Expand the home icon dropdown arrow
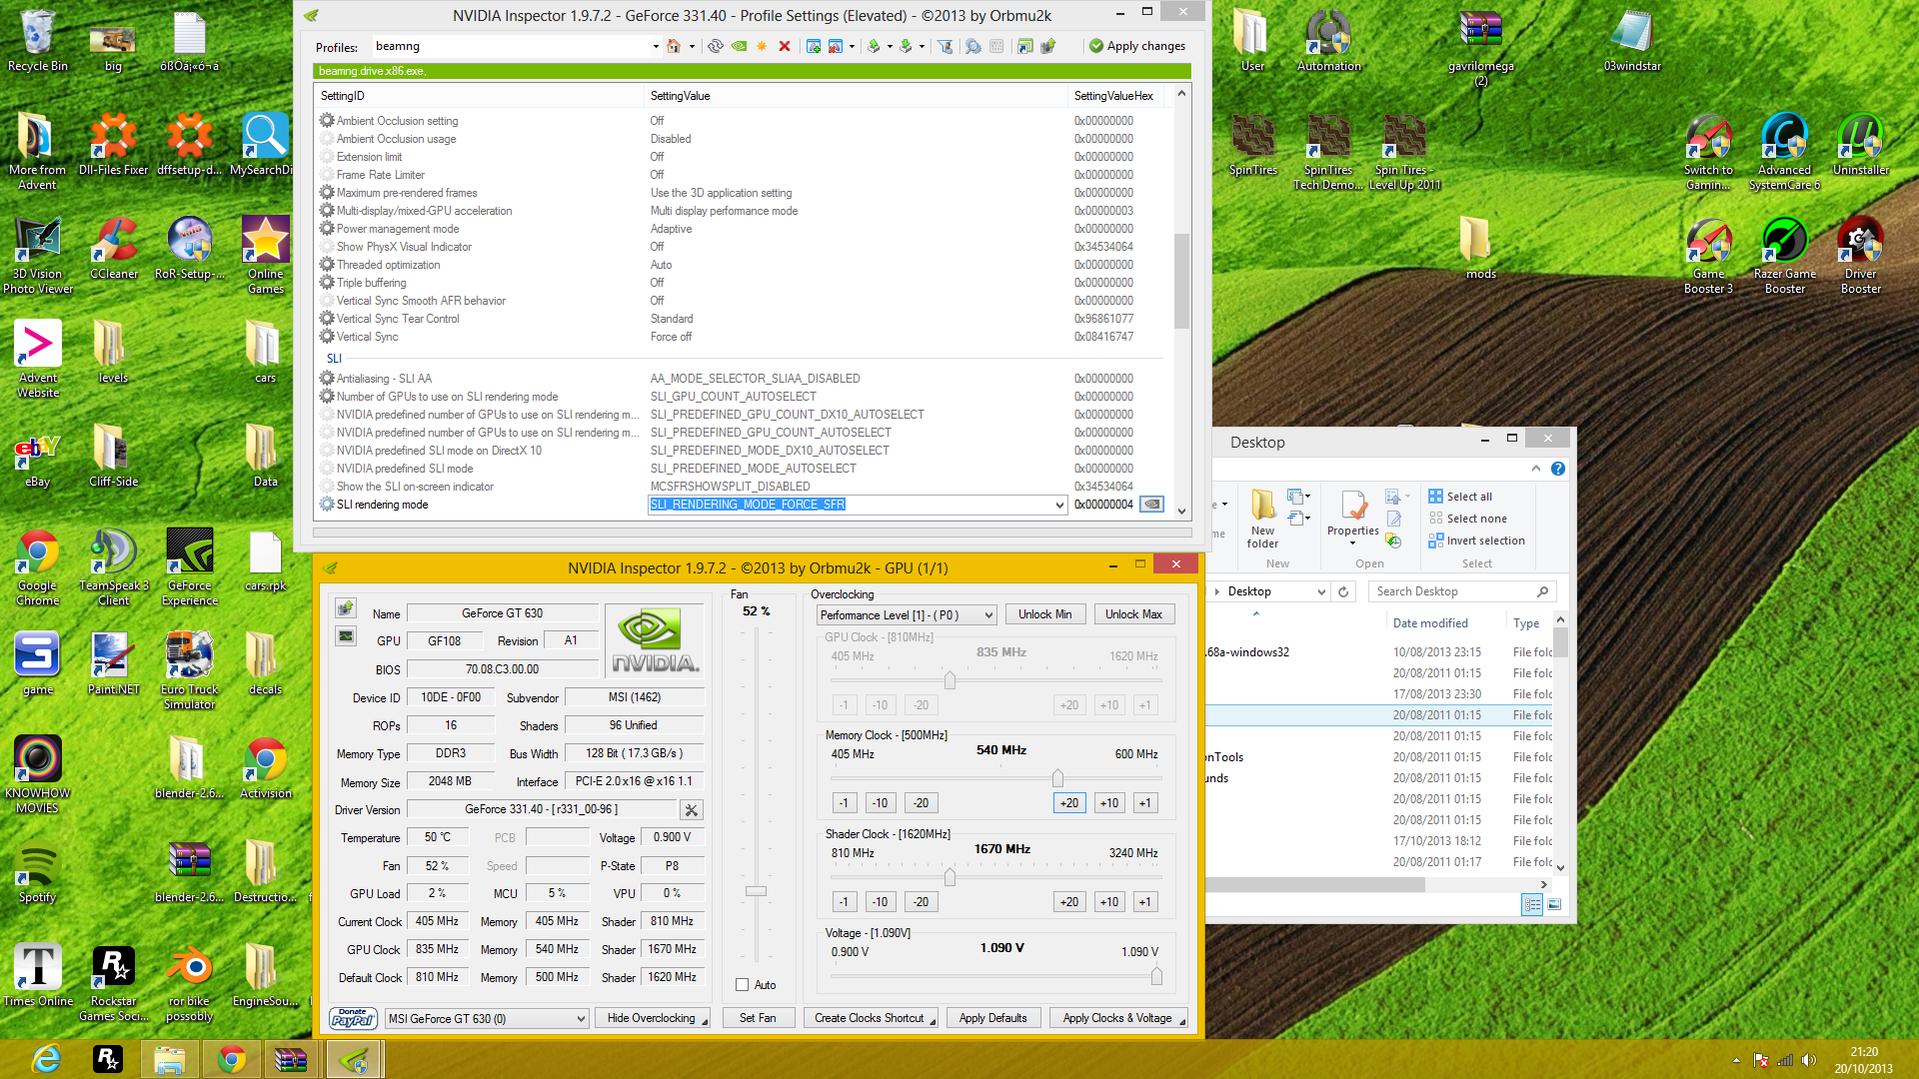The width and height of the screenshot is (1919, 1079). tap(691, 46)
